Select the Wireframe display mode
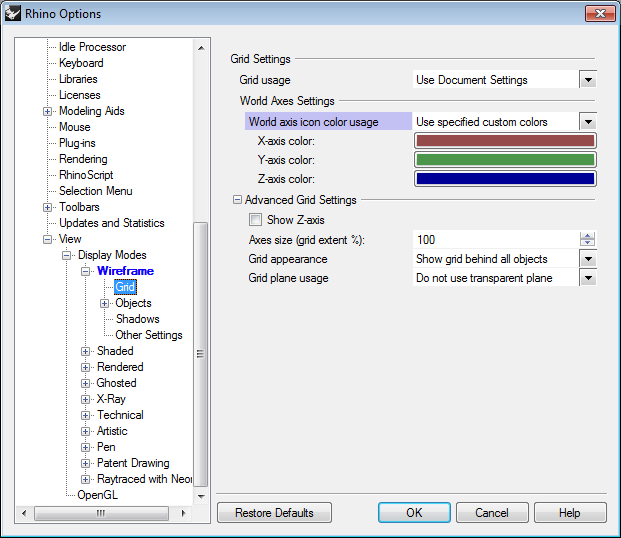This screenshot has width=621, height=538. pos(126,271)
